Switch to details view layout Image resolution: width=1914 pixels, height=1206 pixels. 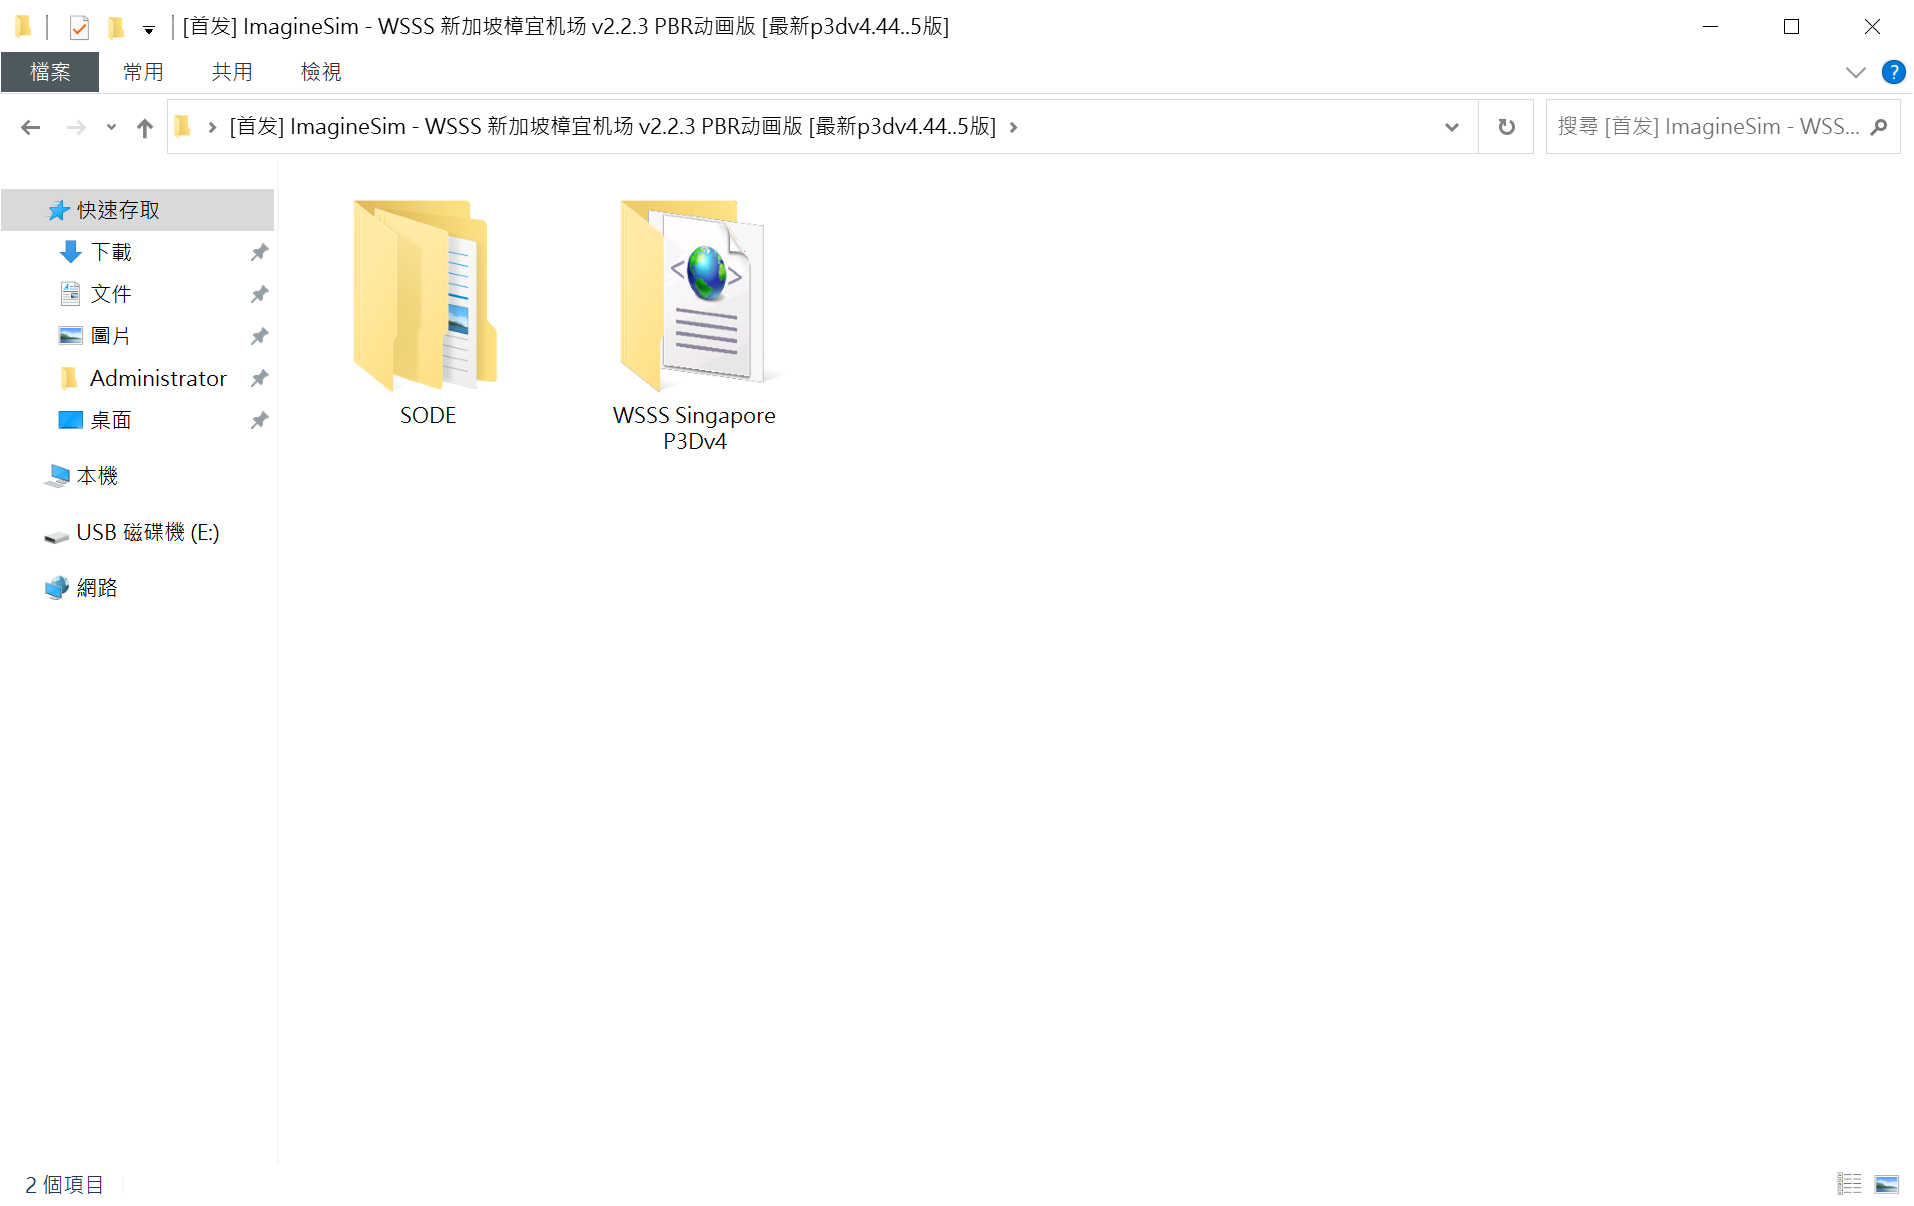coord(1849,1184)
